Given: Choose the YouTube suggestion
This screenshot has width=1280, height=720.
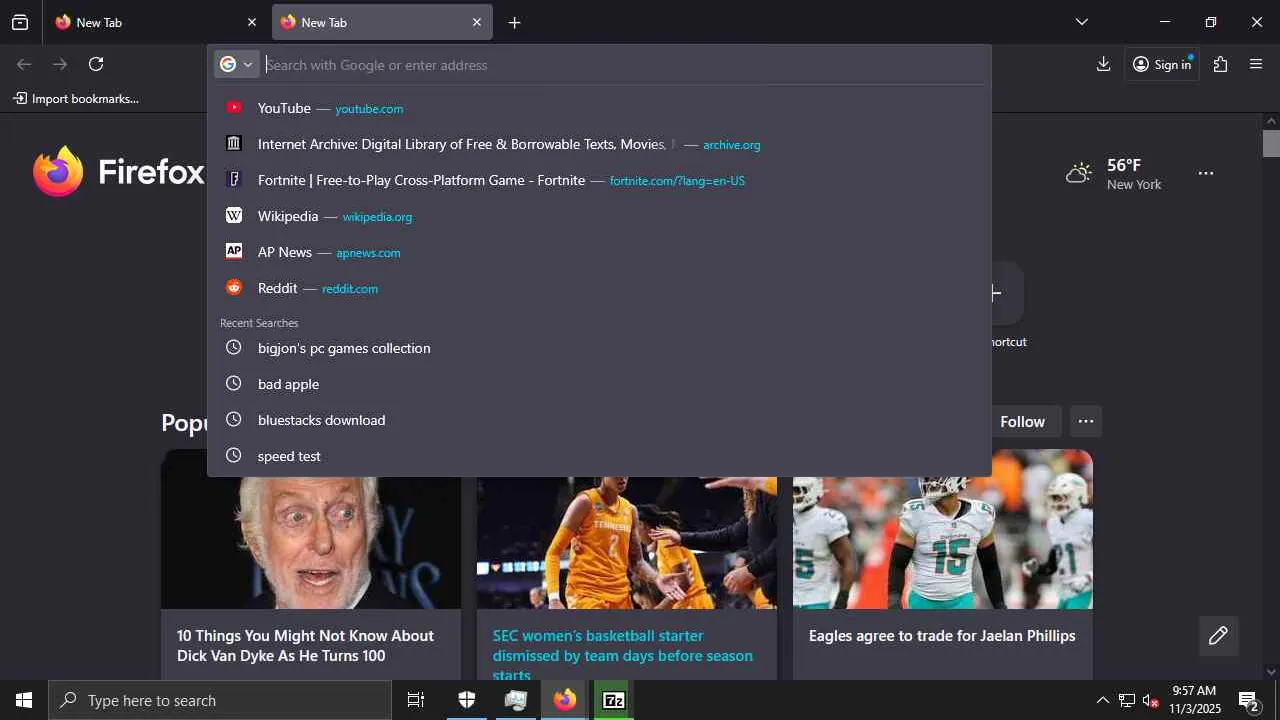Looking at the screenshot, I should [x=599, y=108].
